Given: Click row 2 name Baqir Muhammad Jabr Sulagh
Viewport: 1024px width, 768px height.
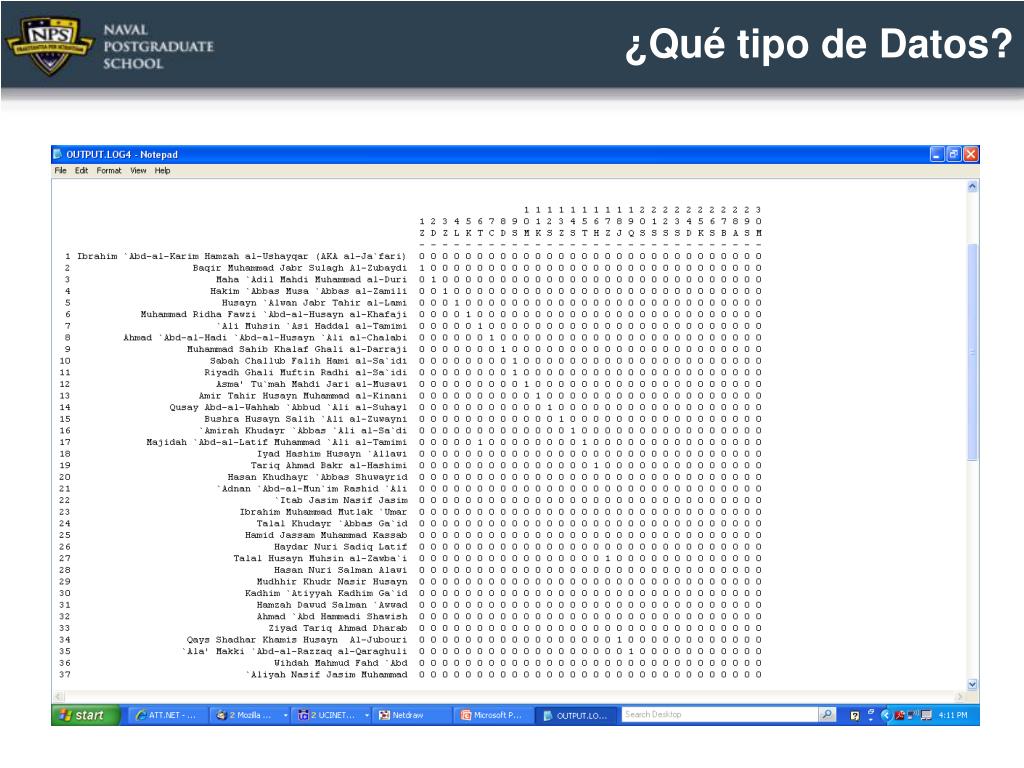Looking at the screenshot, I should [x=299, y=268].
